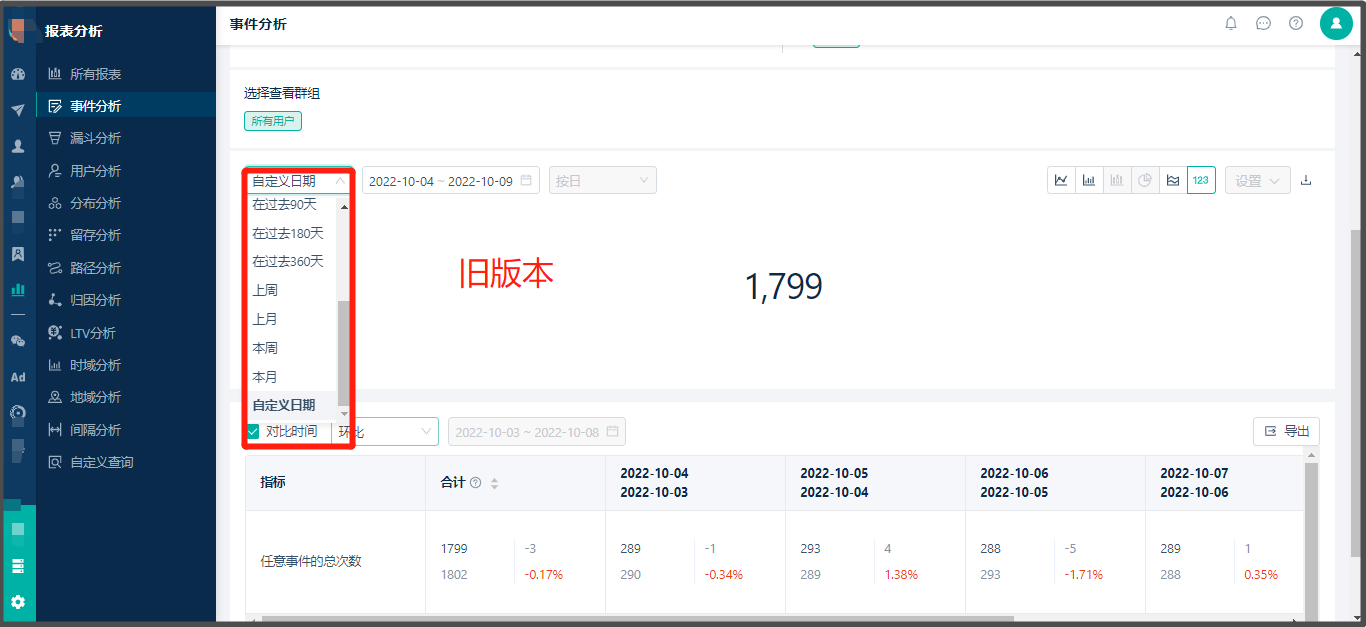Switch to bar chart view
This screenshot has width=1366, height=627.
[x=1089, y=180]
